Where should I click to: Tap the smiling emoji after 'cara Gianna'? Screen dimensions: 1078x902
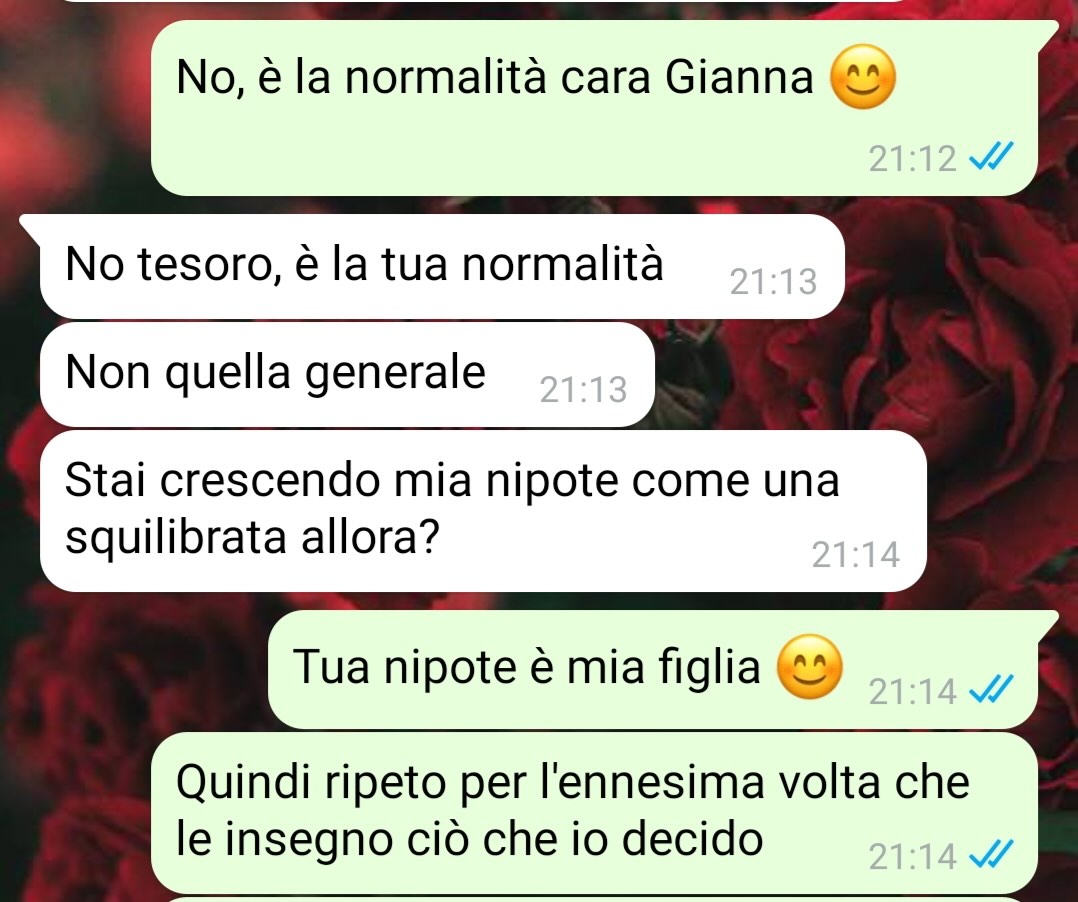863,76
